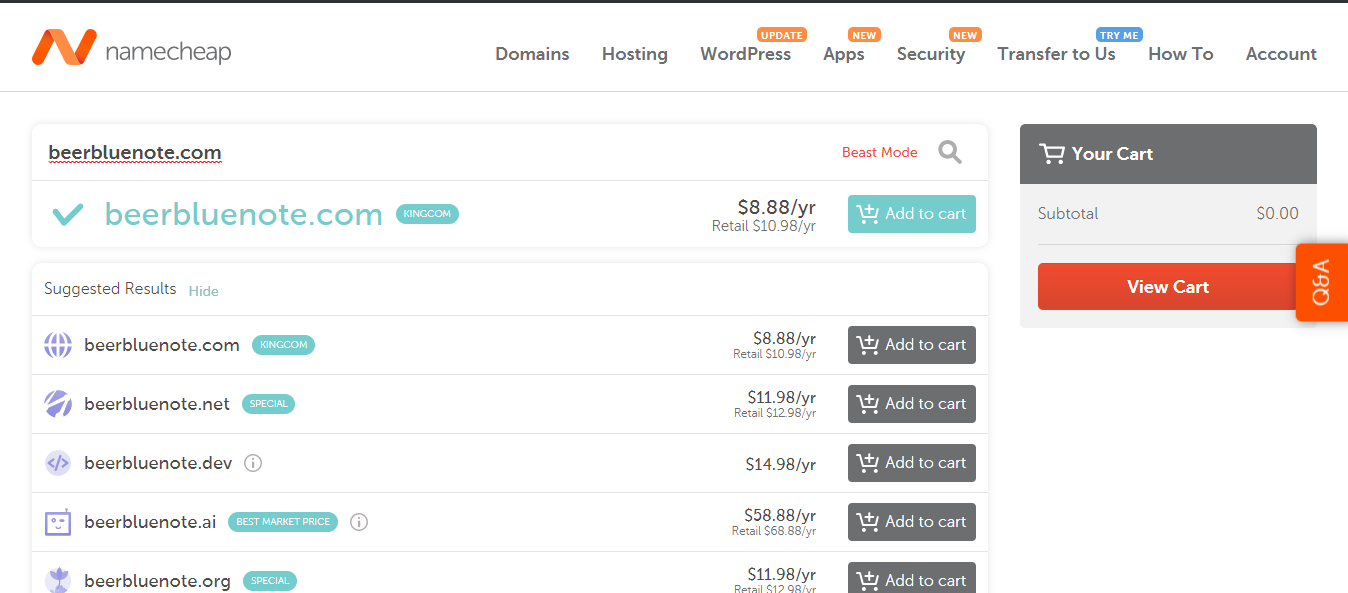Click the $14.98/yr price
The height and width of the screenshot is (593, 1348).
781,464
